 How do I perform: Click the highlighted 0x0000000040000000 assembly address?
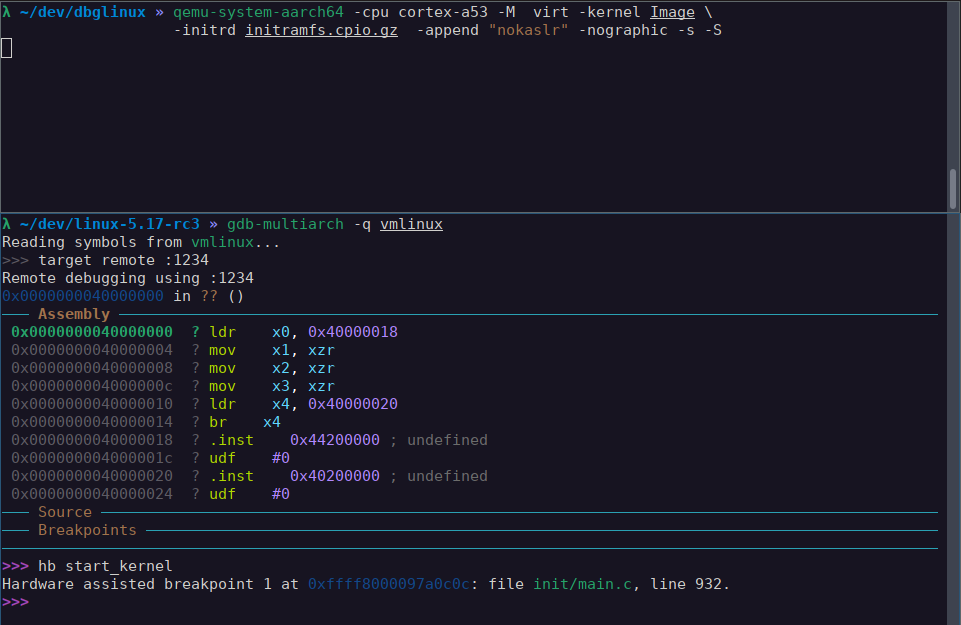pyautogui.click(x=92, y=332)
